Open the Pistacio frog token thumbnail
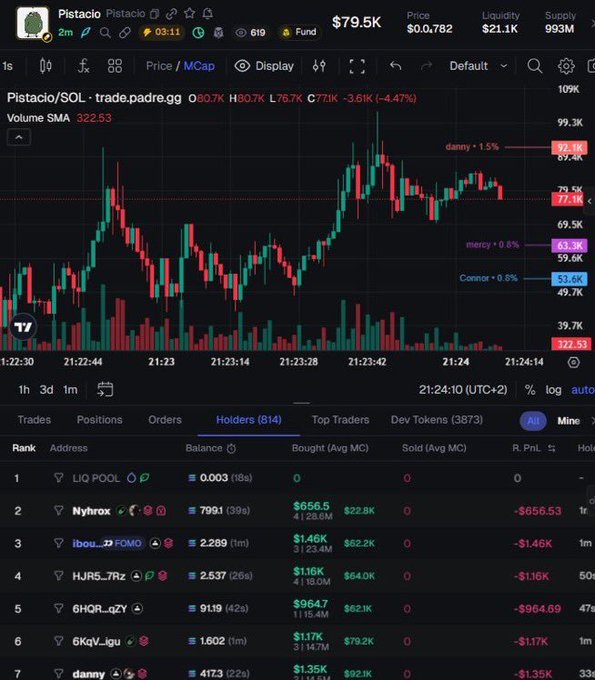Viewport: 595px width, 680px height. [x=33, y=23]
